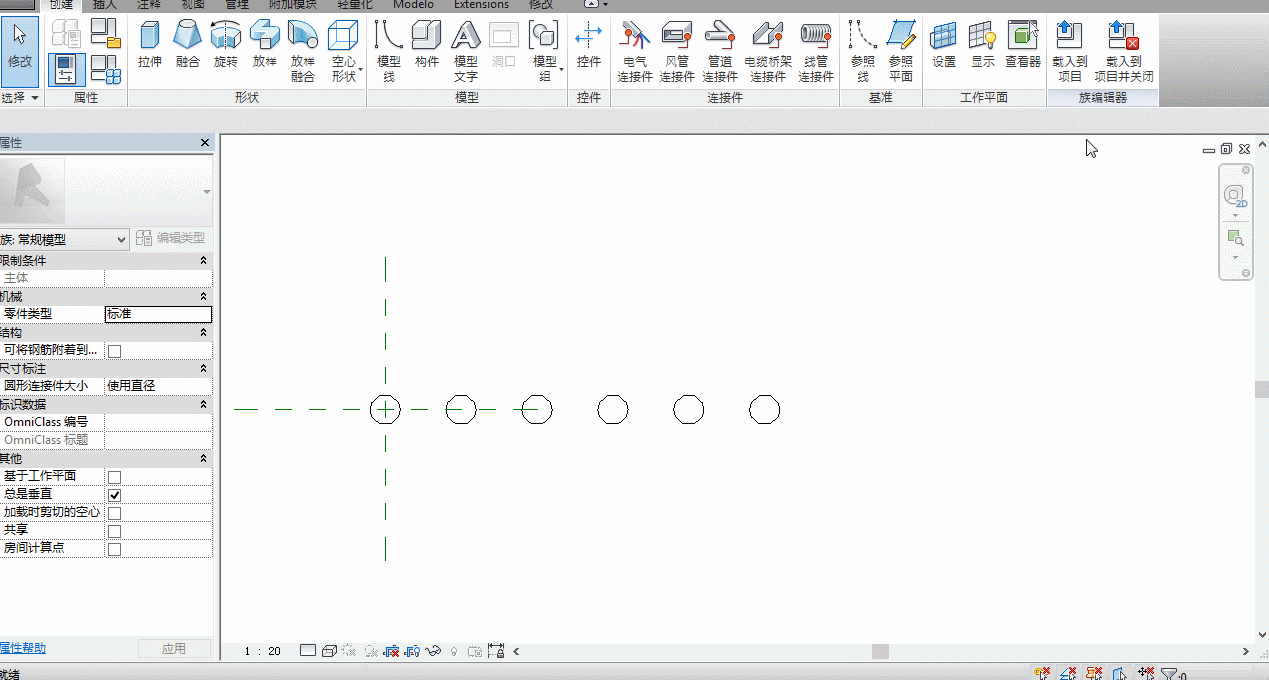Enable the 基于工作平面 checkbox
The width and height of the screenshot is (1269, 680).
(114, 477)
